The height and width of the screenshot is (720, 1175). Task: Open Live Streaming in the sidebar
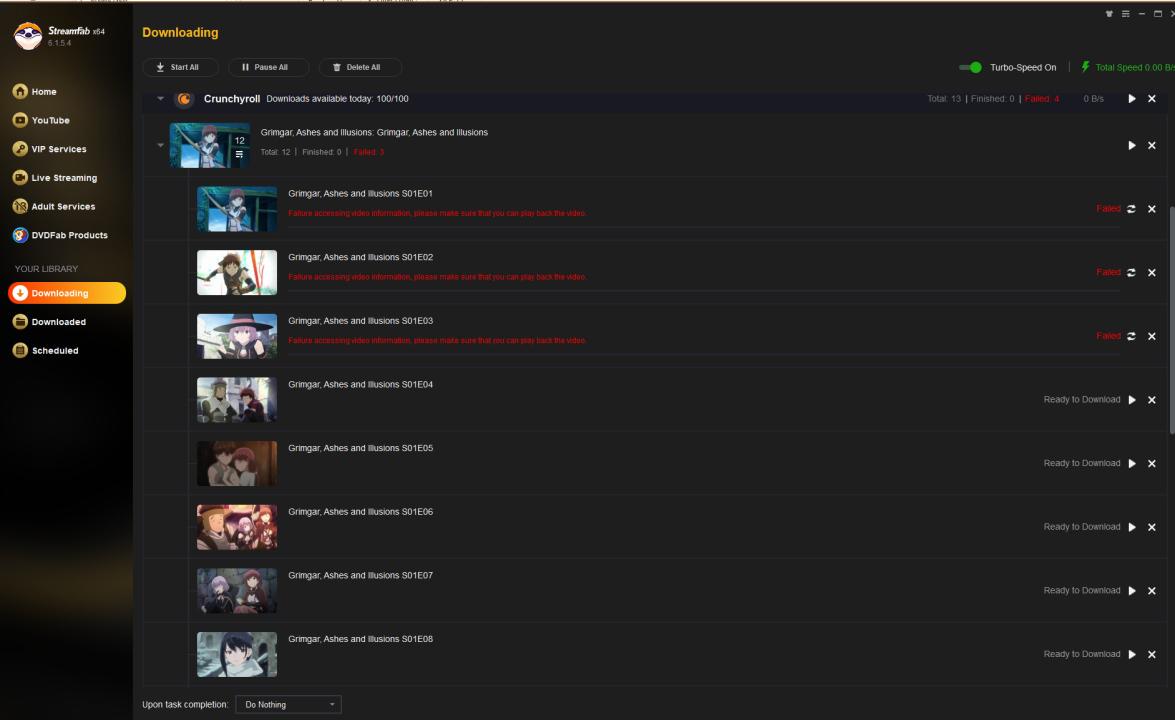pyautogui.click(x=55, y=178)
